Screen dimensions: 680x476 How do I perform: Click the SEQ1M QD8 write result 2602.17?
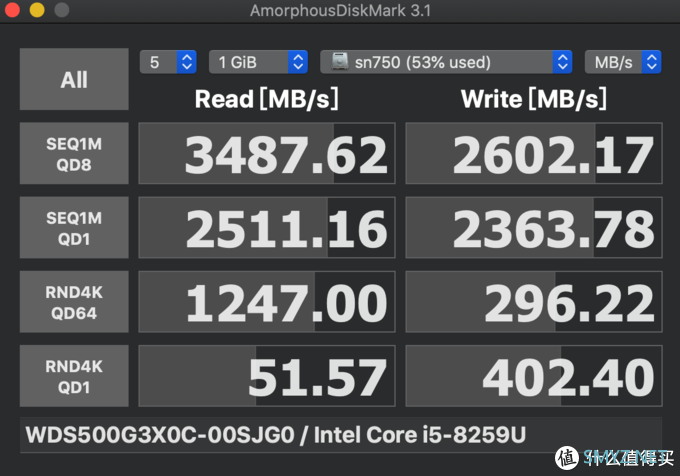tap(534, 153)
